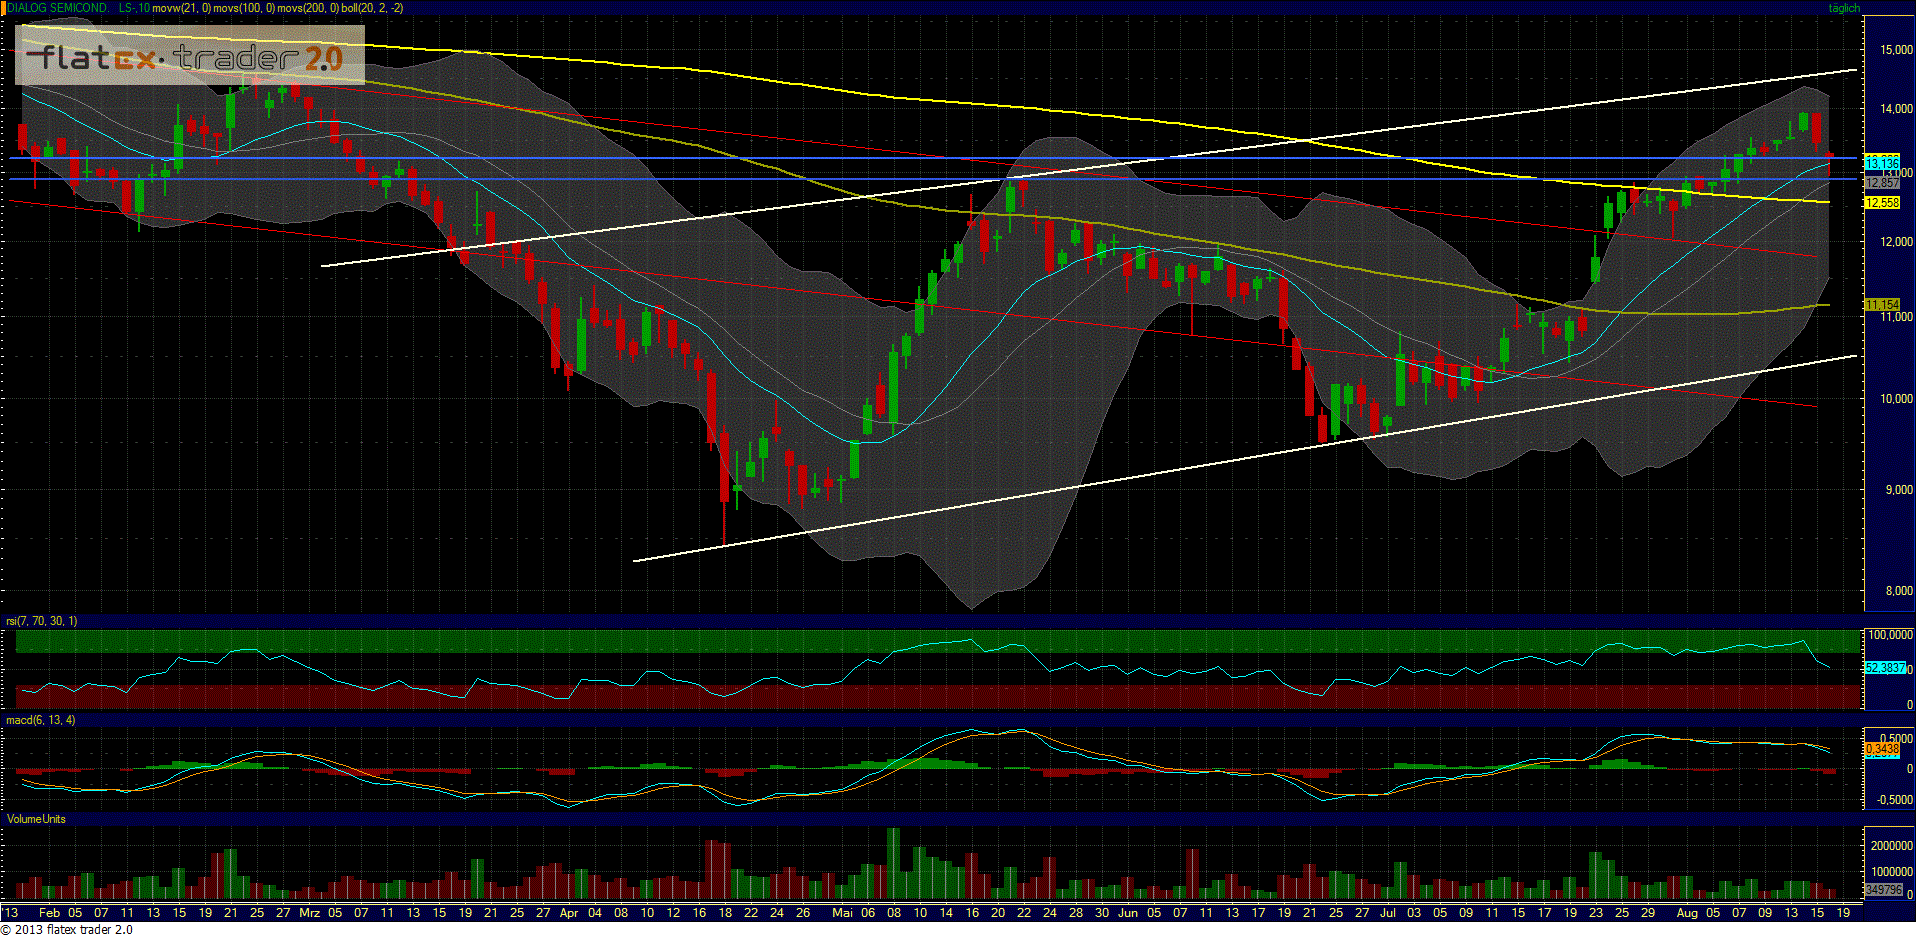
Task: Click the Mrz month label on date axis
Action: [310, 913]
